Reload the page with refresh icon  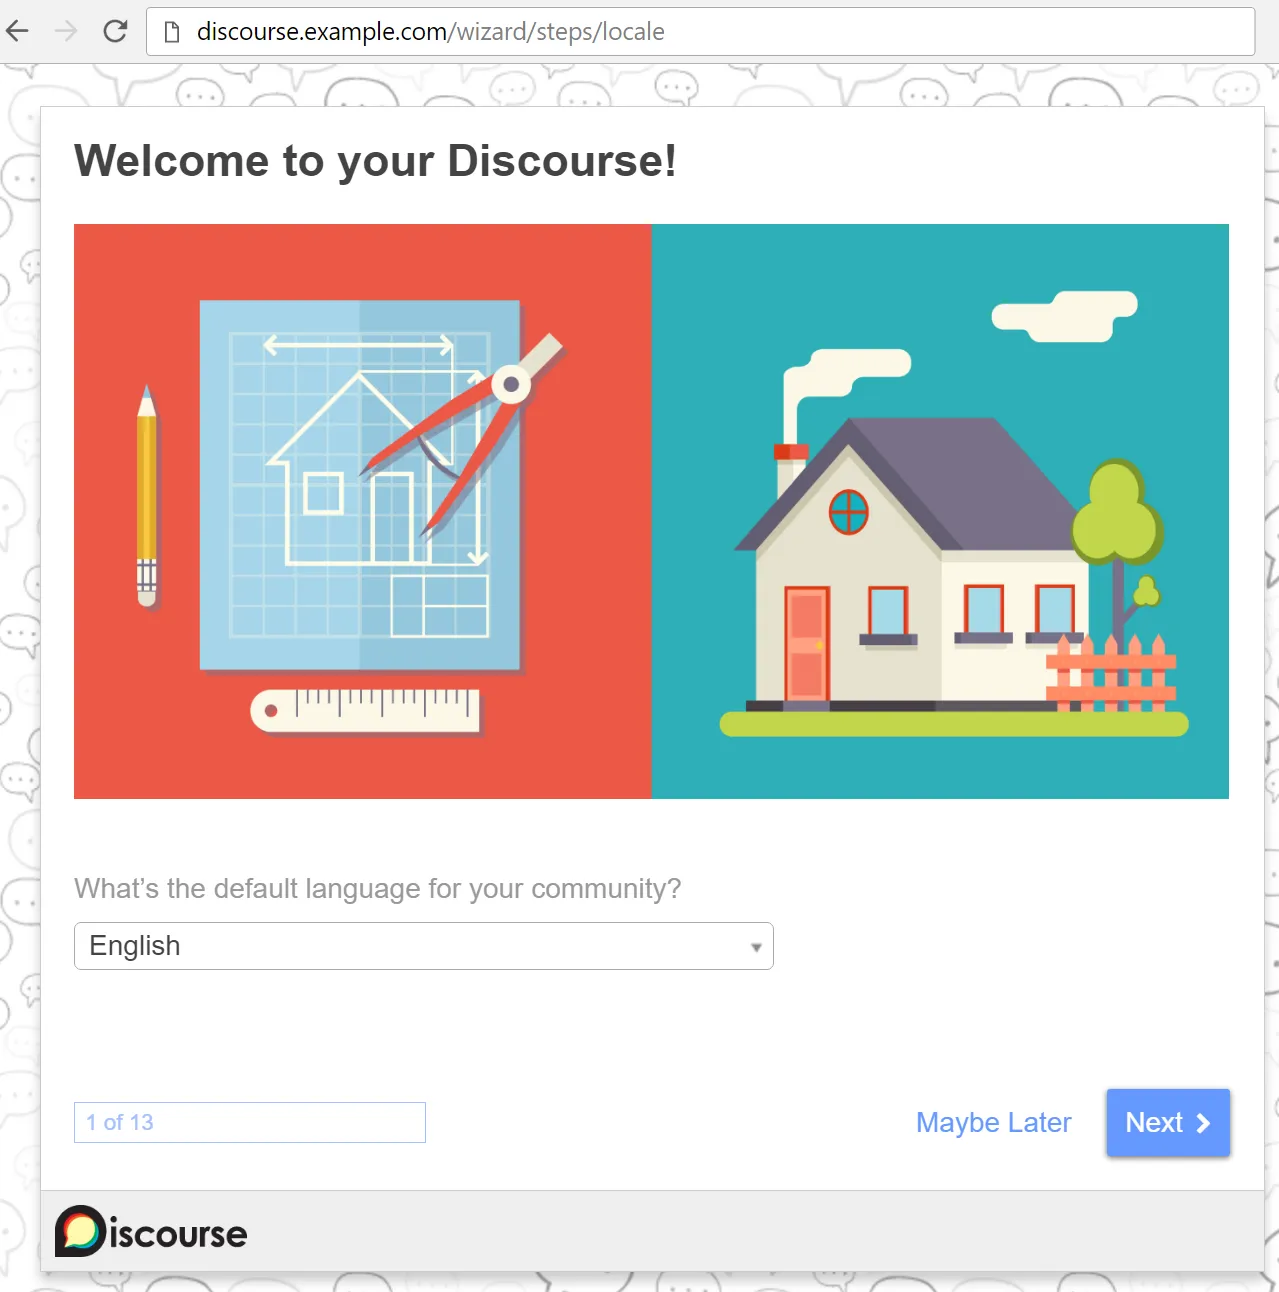(x=115, y=31)
